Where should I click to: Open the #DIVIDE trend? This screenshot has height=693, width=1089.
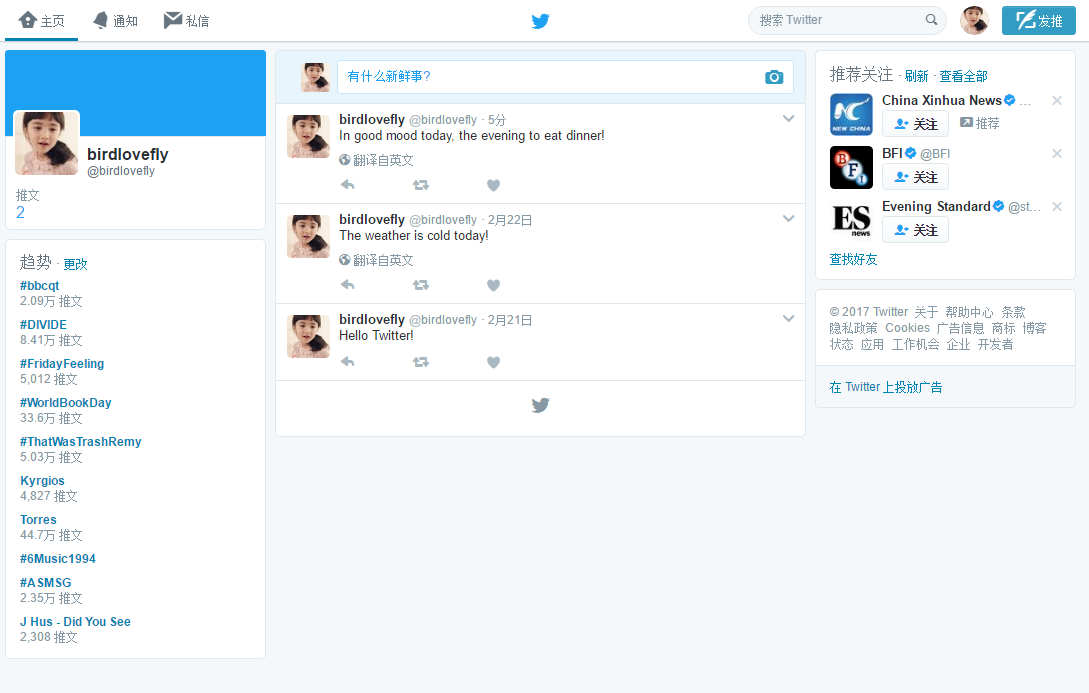tap(43, 324)
